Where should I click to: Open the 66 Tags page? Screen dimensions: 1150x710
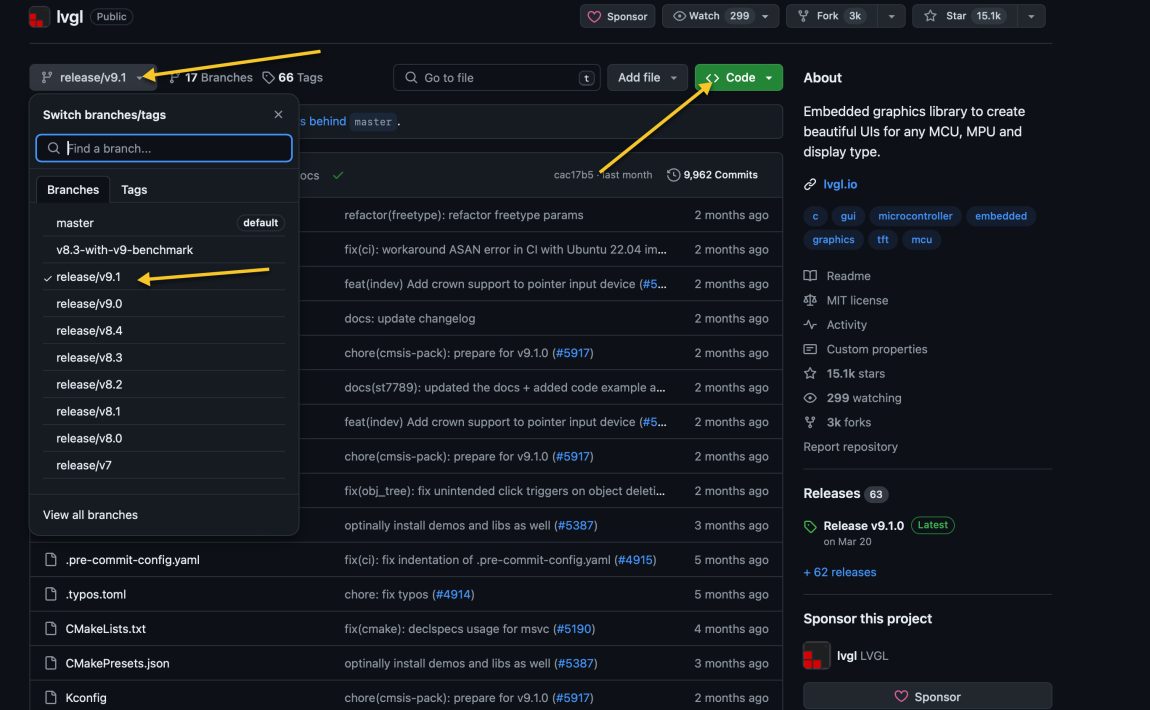pos(292,77)
